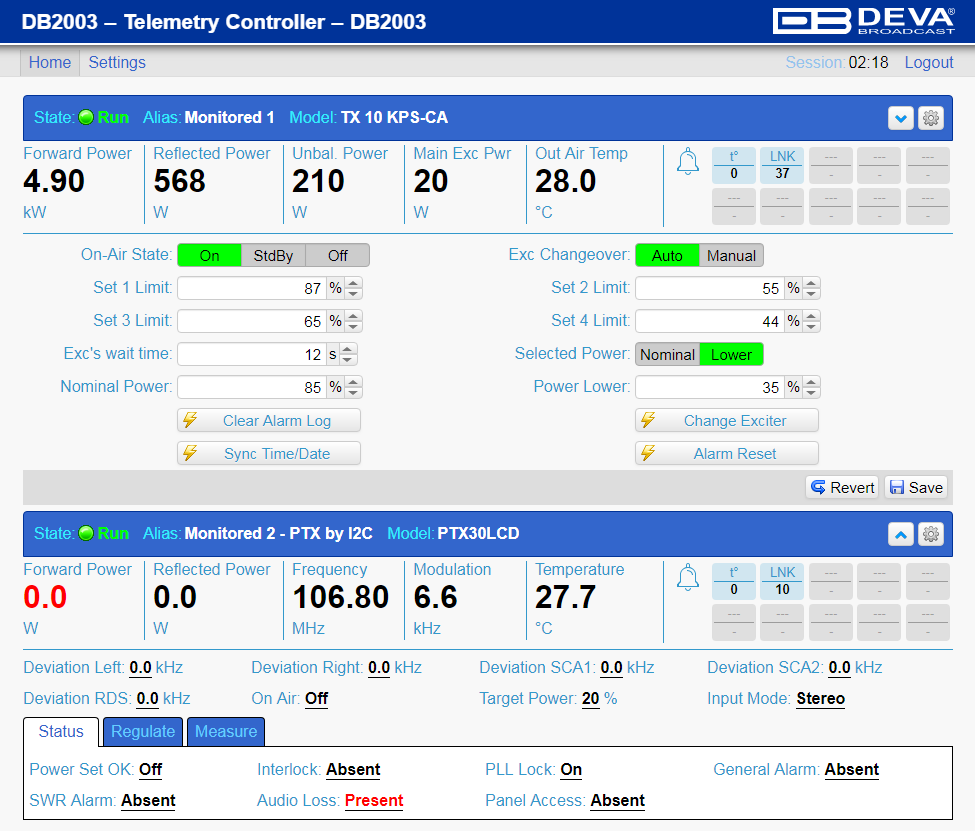Click the Exc's wait time input field
This screenshot has width=975, height=831.
[251, 355]
